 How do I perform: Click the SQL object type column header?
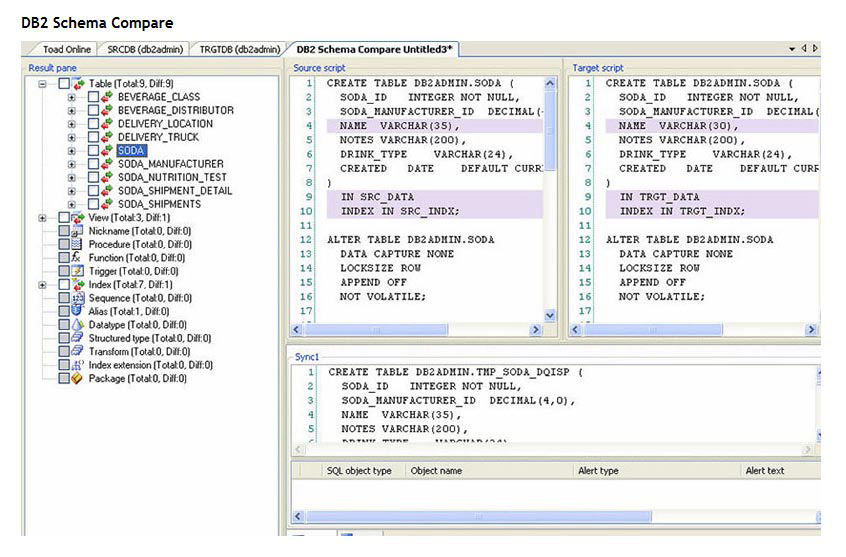tap(359, 471)
